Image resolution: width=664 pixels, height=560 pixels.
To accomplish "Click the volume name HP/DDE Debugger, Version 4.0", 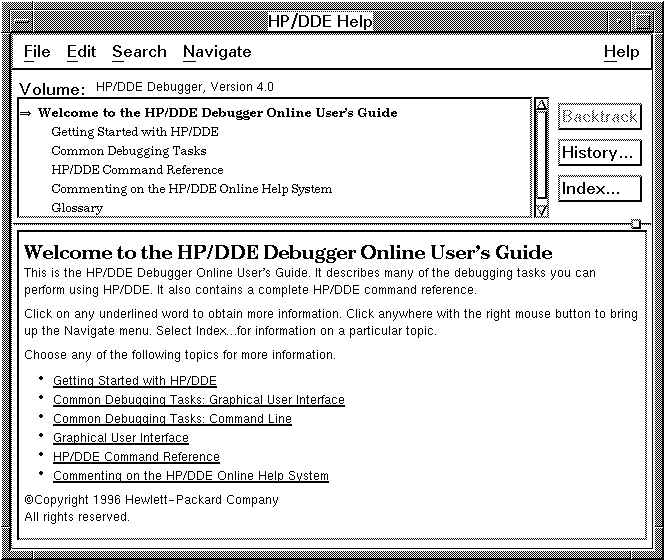I will pos(185,87).
